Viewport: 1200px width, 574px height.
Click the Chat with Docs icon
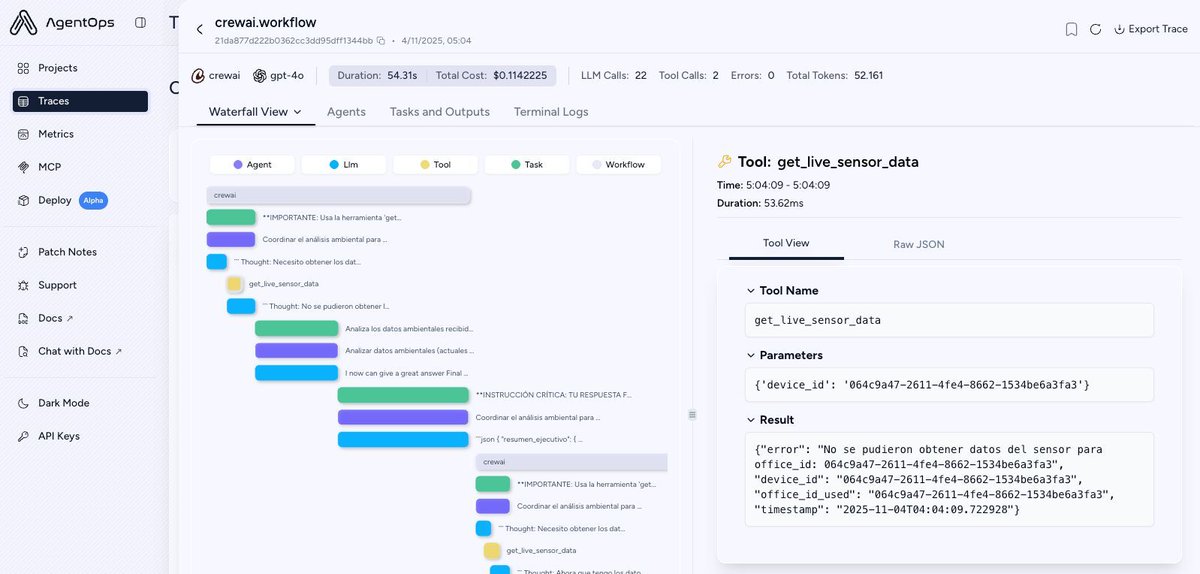(25, 351)
